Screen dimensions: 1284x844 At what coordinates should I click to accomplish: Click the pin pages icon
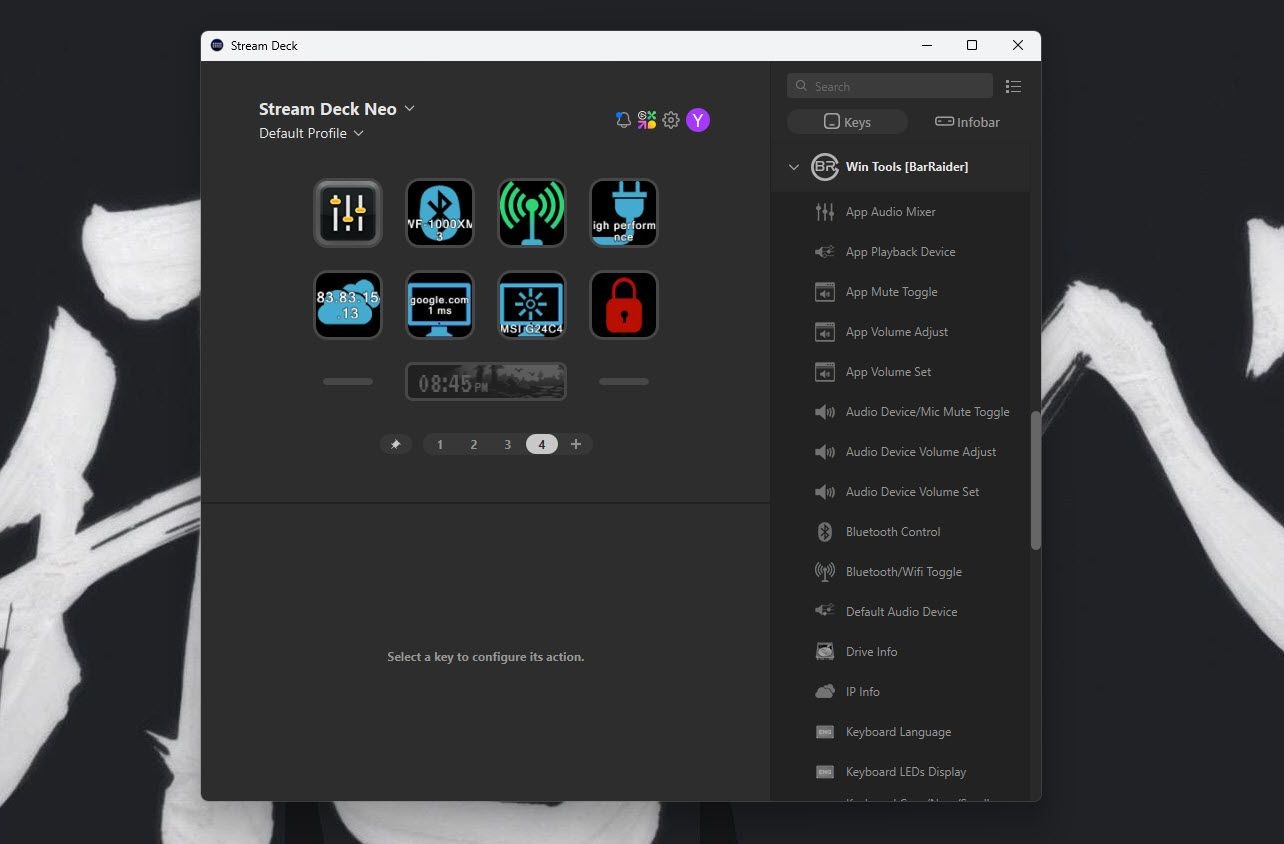(x=395, y=444)
